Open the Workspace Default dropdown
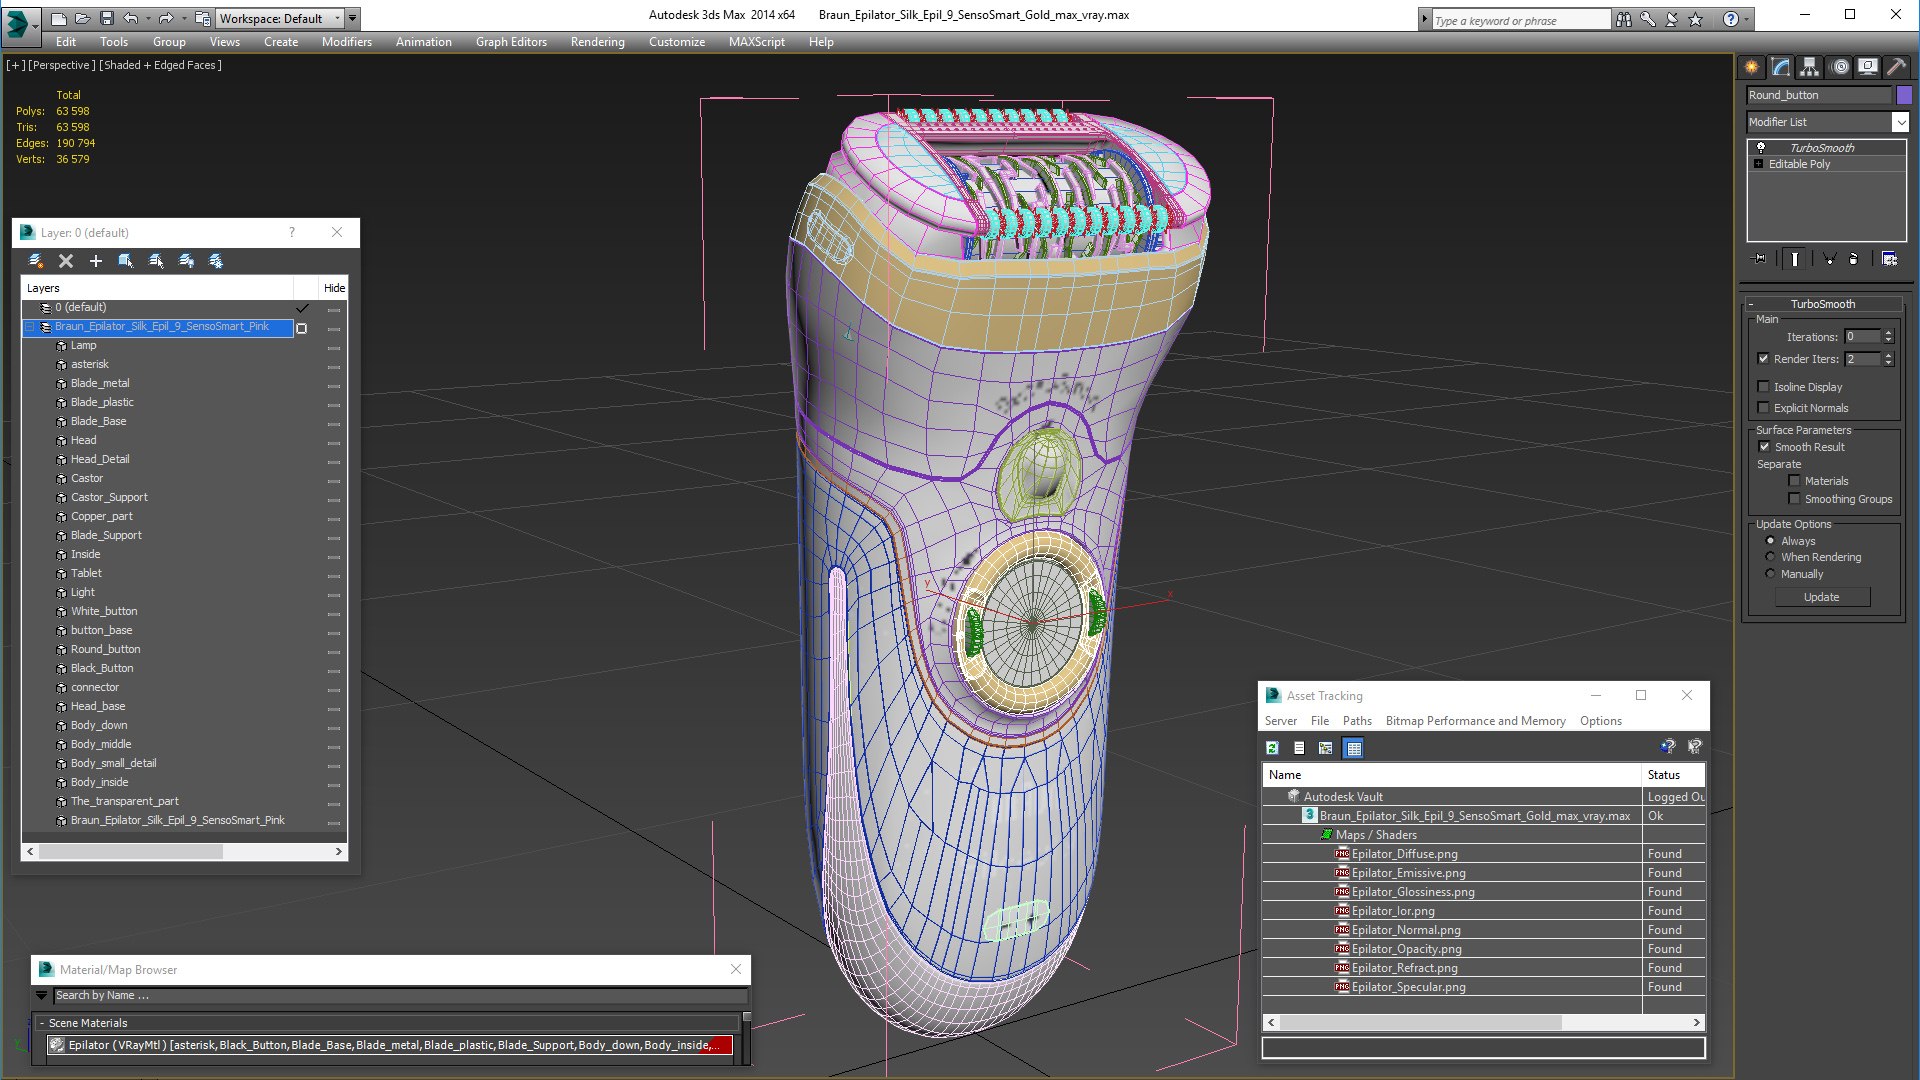 [x=280, y=18]
